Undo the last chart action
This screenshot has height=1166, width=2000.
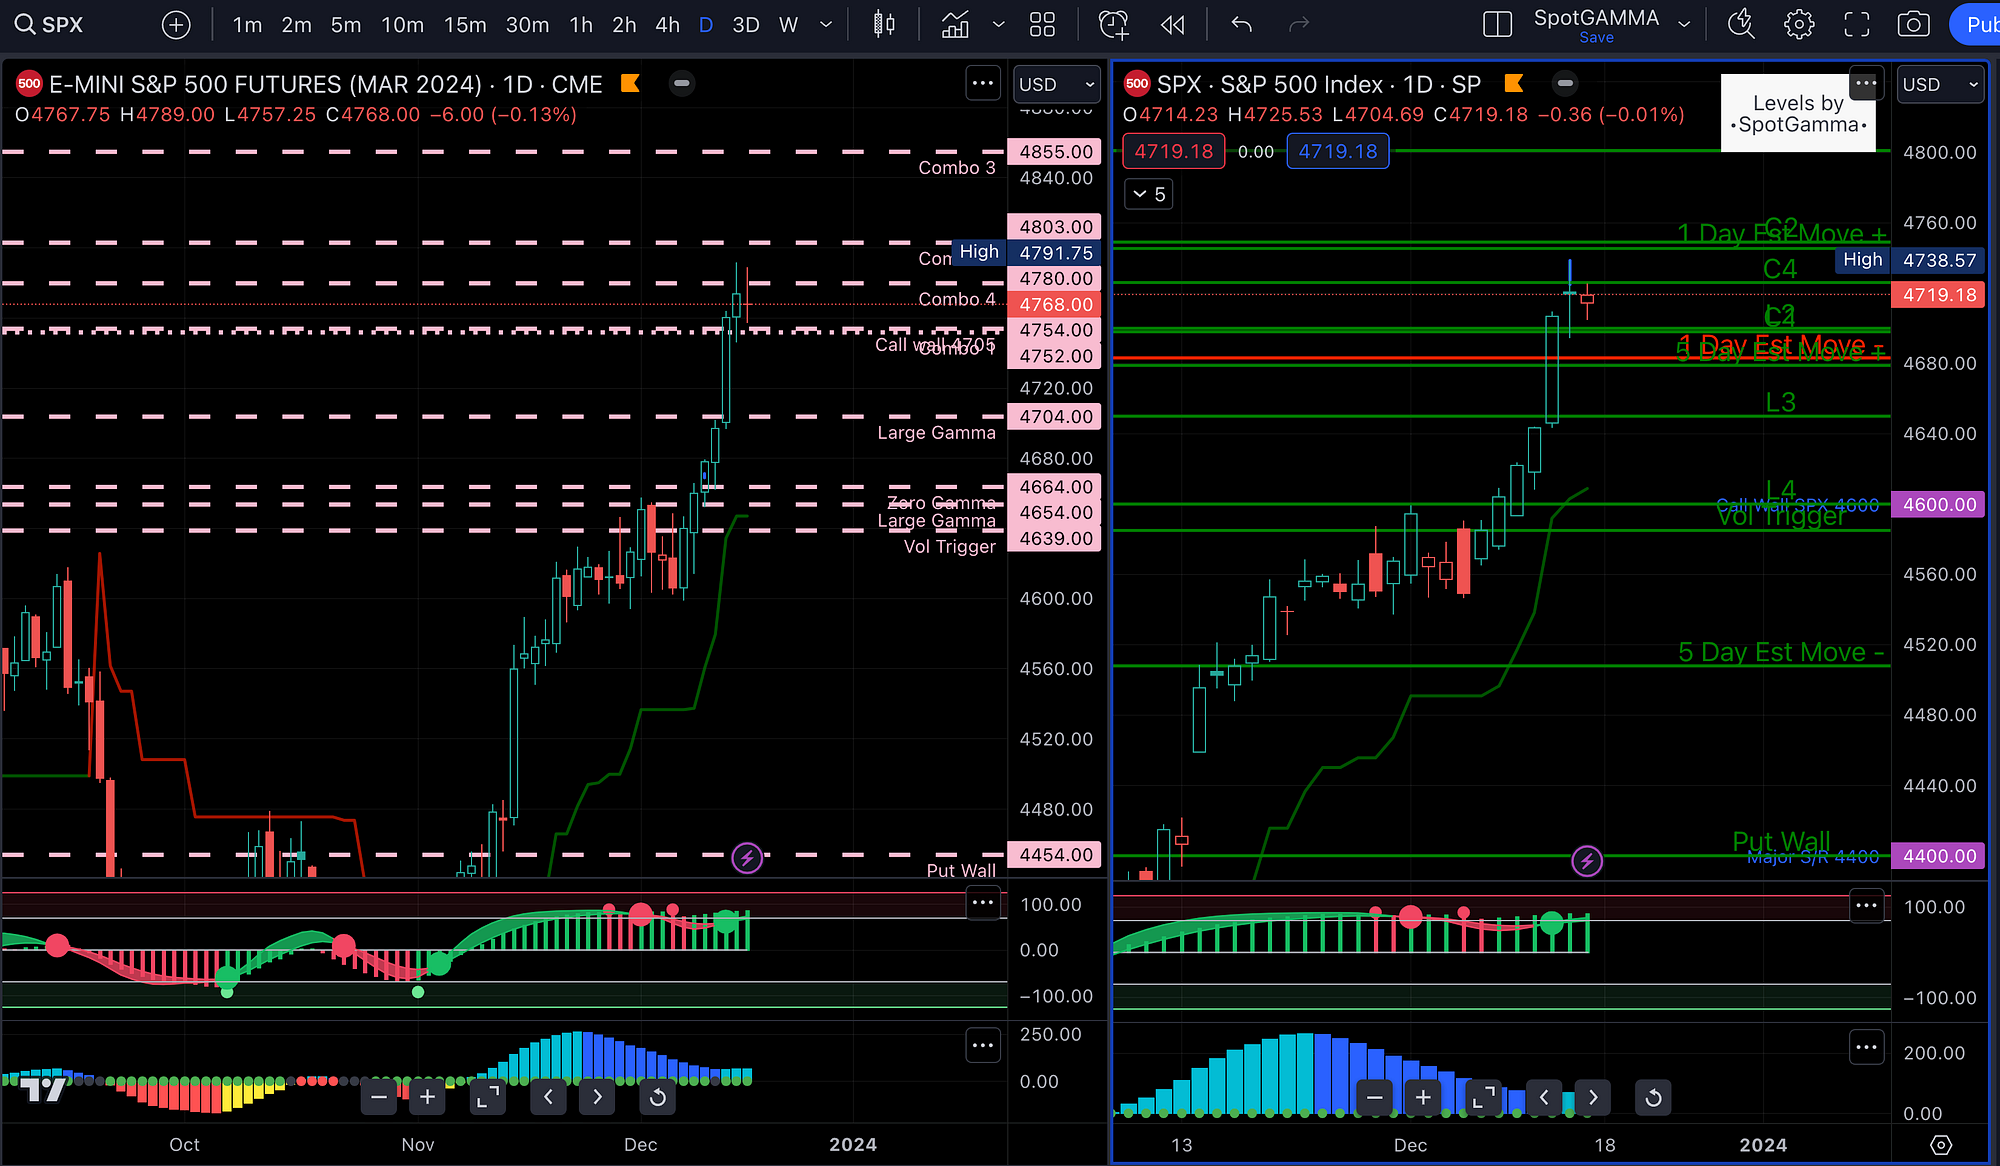pyautogui.click(x=1241, y=24)
